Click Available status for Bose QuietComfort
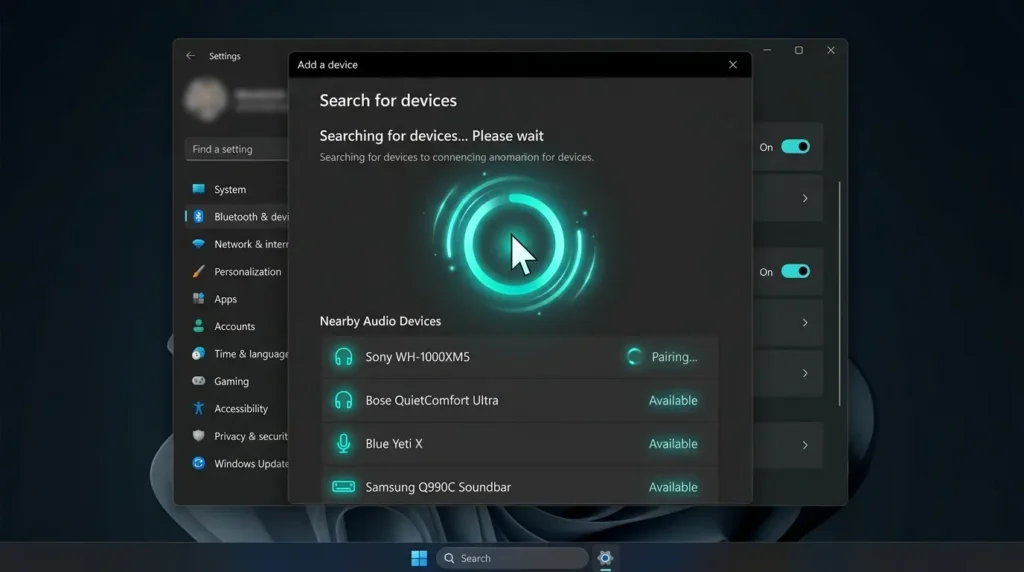The width and height of the screenshot is (1024, 572). pyautogui.click(x=673, y=400)
